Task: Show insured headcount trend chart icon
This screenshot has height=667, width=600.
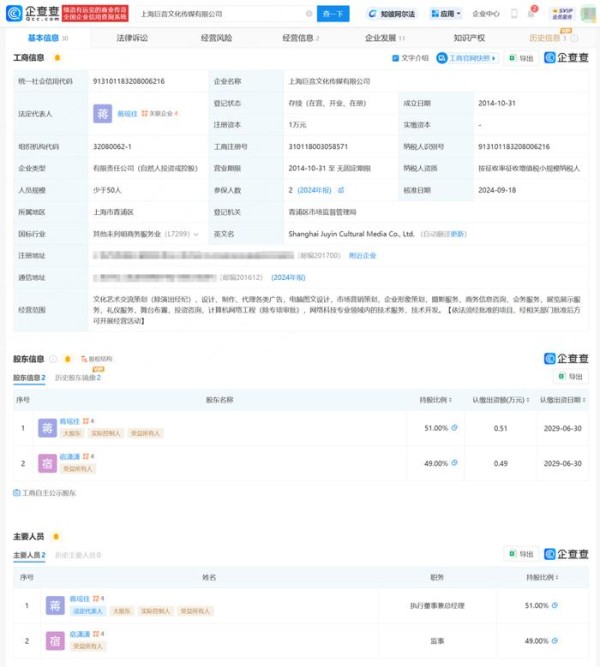Action: 341,190
